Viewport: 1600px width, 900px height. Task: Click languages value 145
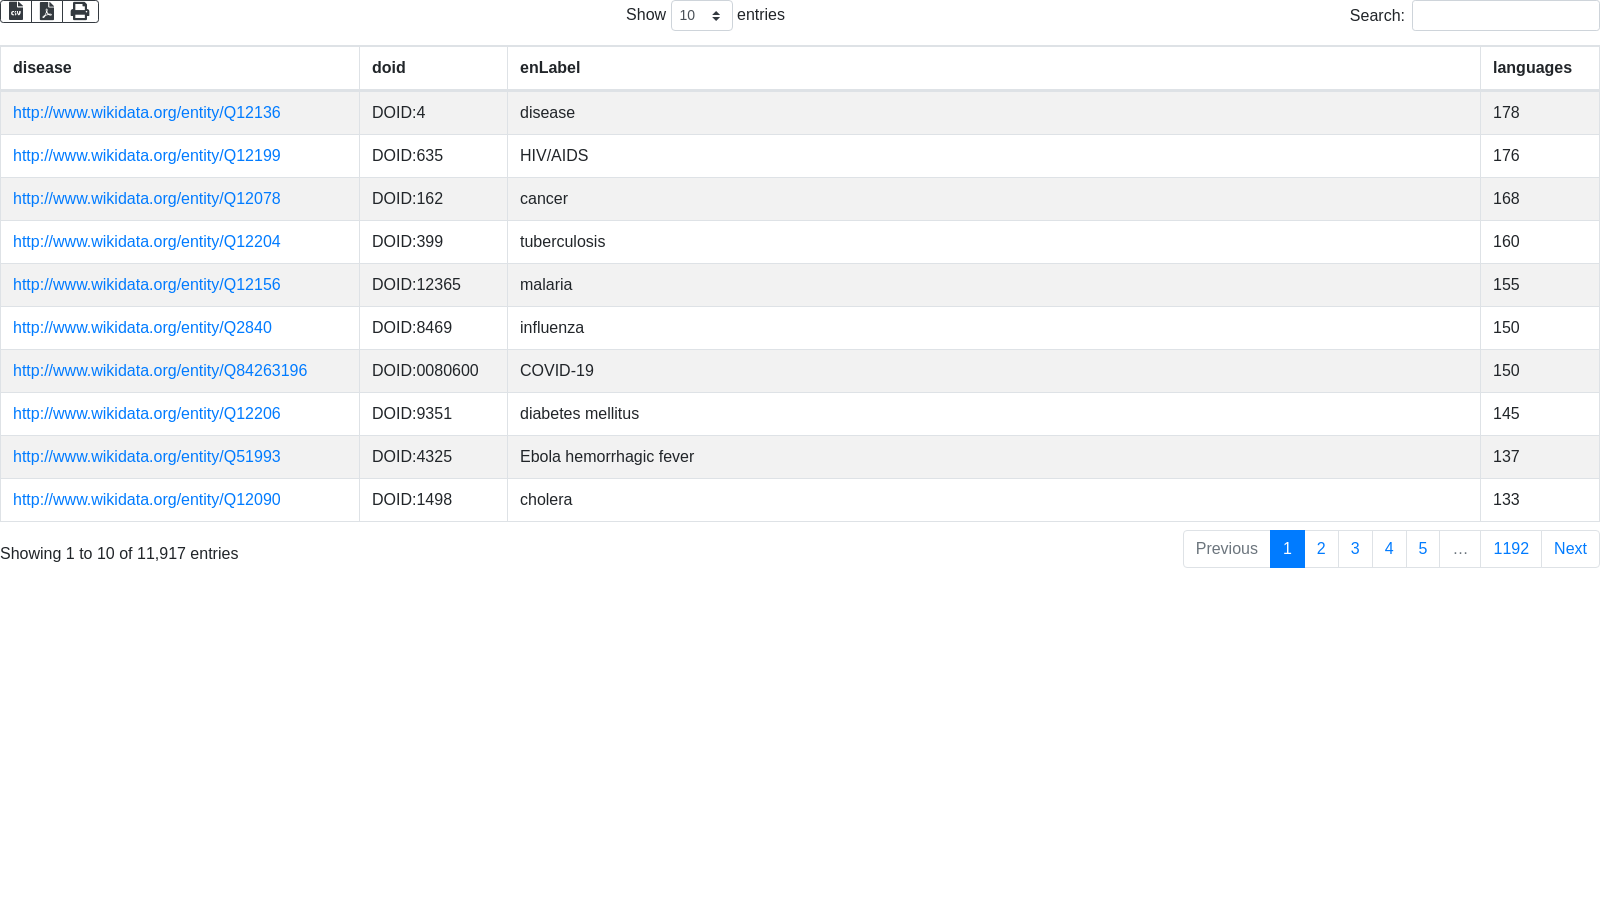pos(1540,414)
